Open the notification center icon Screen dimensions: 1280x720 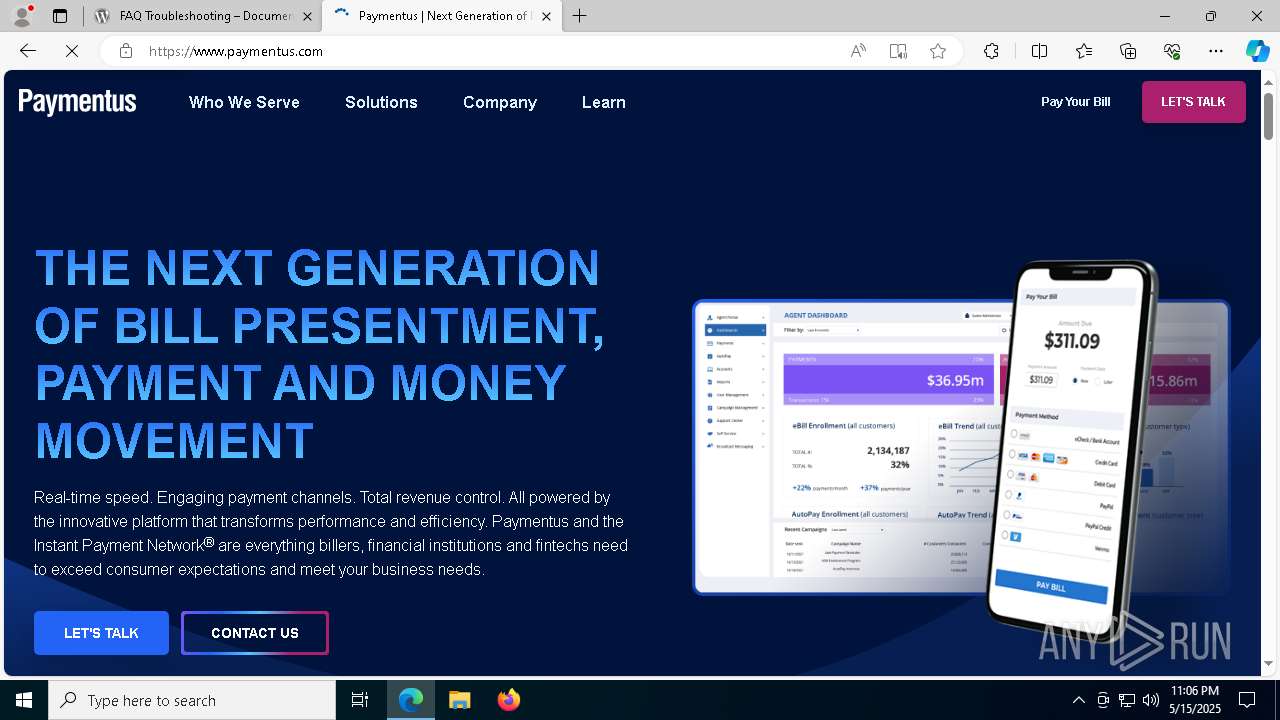[1247, 700]
